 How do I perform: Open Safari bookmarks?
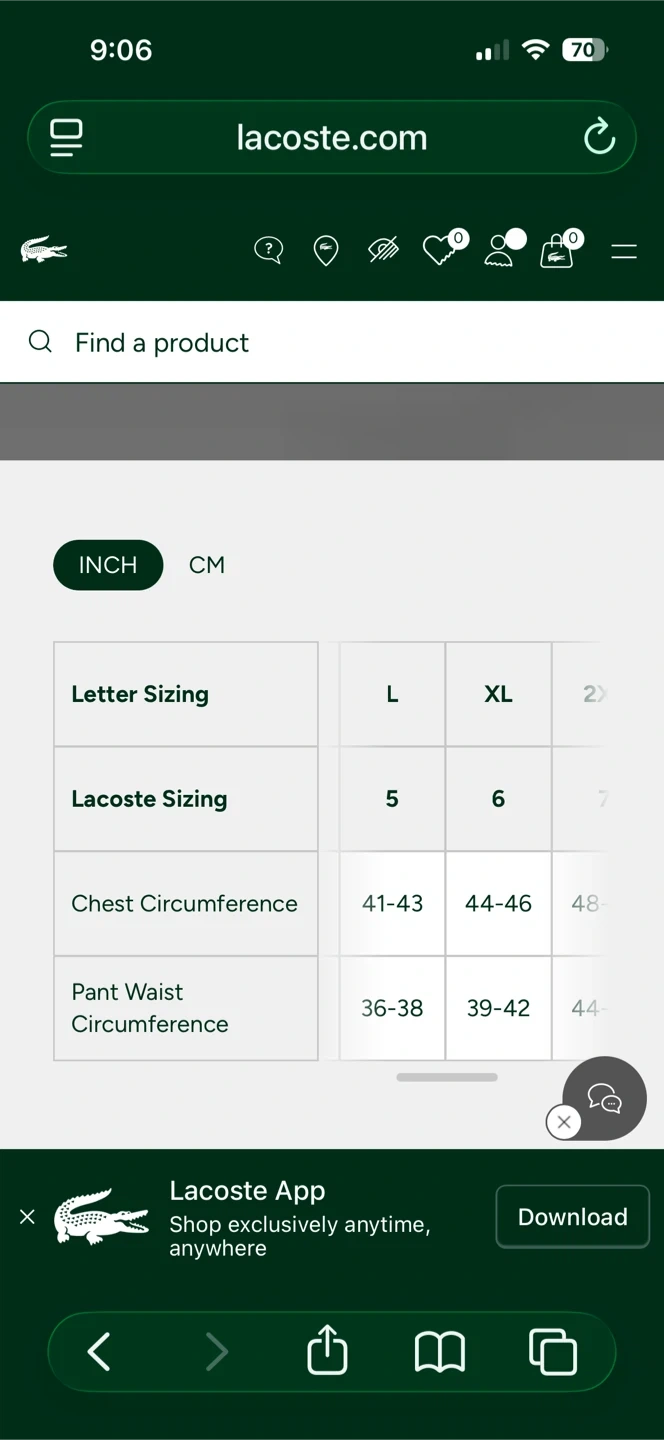tap(440, 1352)
